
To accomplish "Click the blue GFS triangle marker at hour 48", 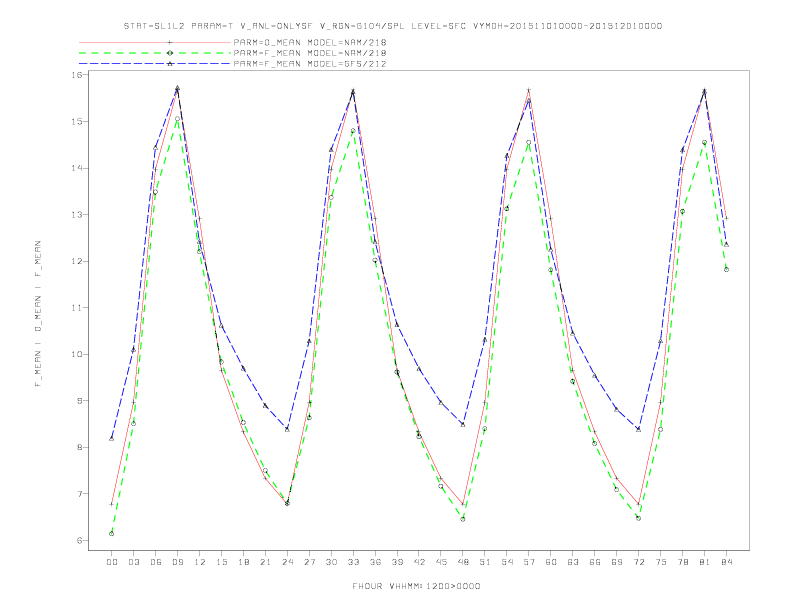I will [x=463, y=424].
